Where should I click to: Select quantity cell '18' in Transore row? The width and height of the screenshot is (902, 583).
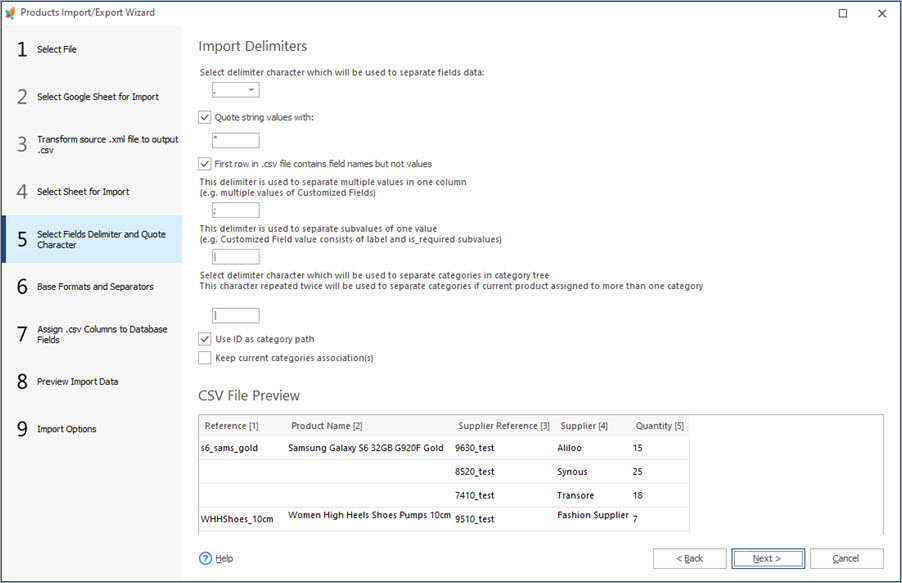[x=637, y=496]
